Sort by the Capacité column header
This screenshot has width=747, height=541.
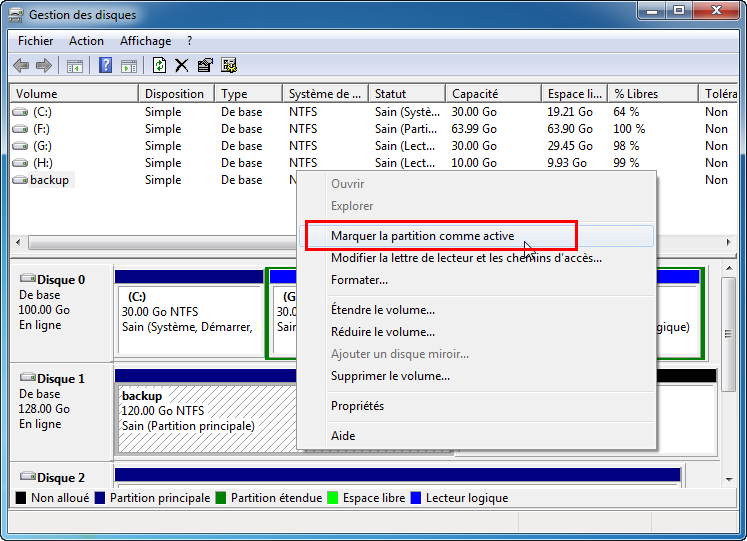494,94
